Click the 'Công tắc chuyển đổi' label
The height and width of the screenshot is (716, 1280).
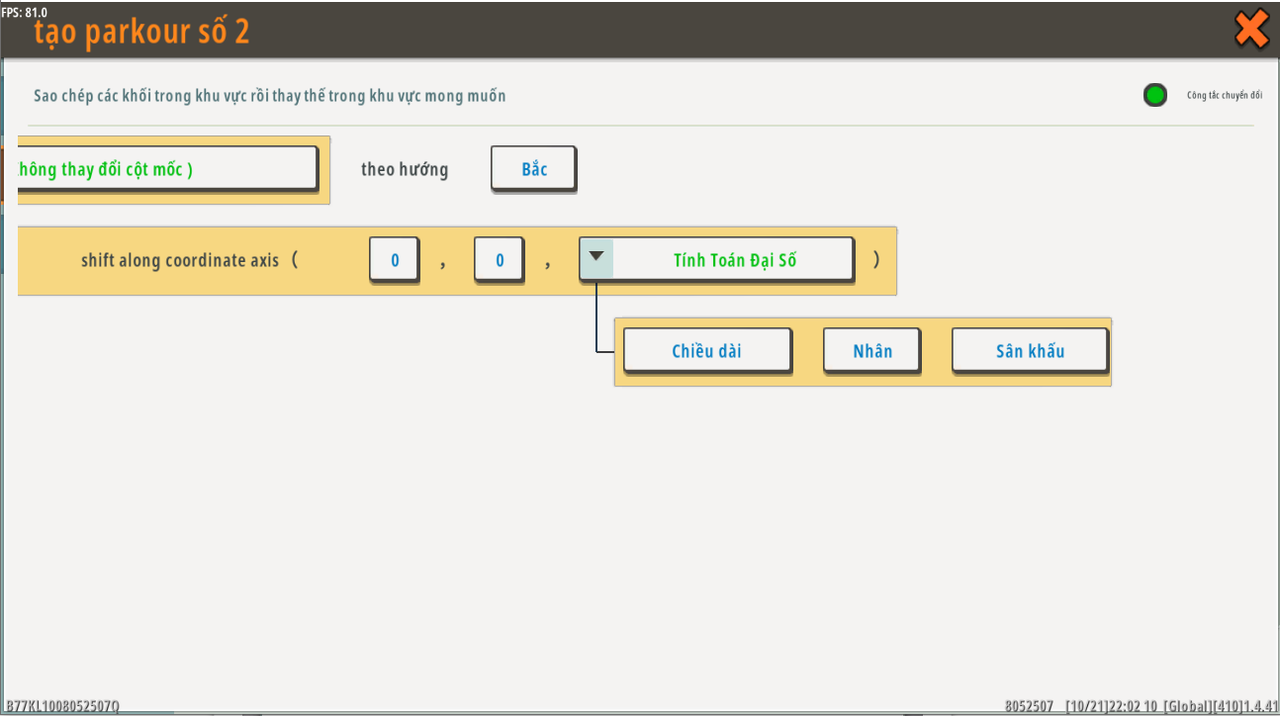pos(1224,96)
